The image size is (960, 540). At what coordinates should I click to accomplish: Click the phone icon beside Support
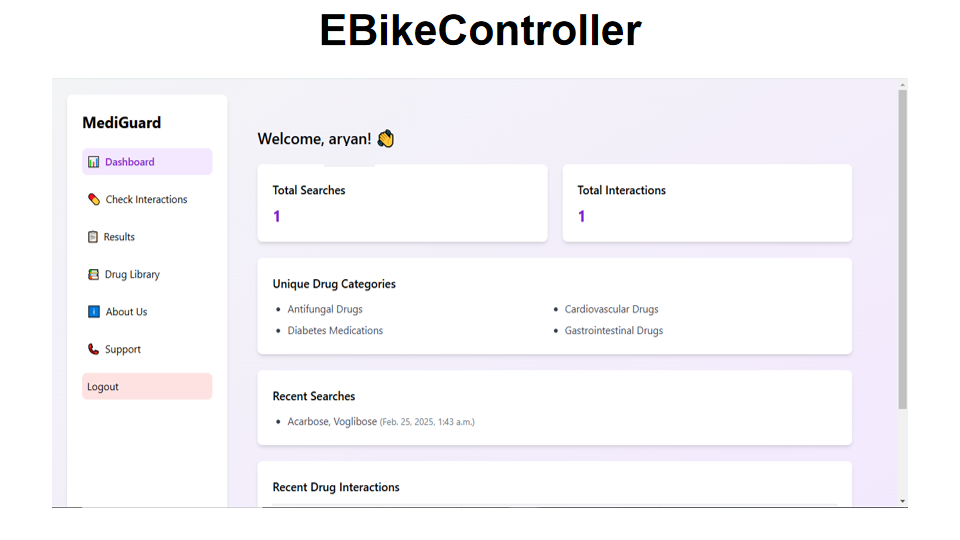click(93, 349)
